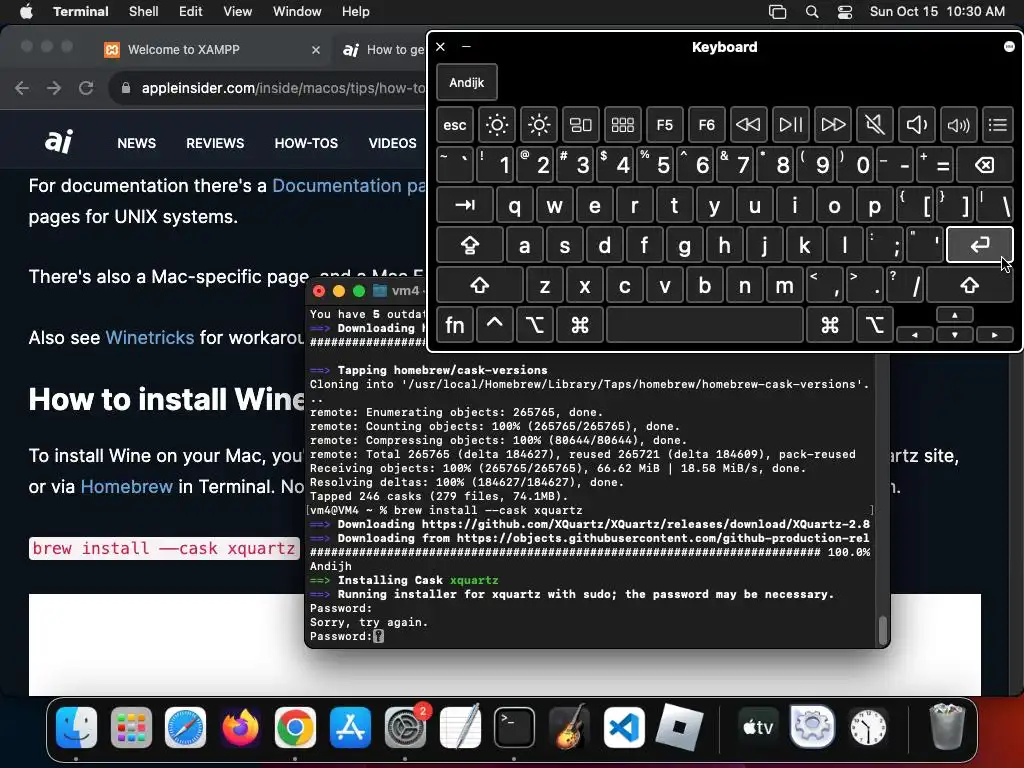The height and width of the screenshot is (768, 1024).
Task: Close the Welcome to XAMPP tab
Action: click(316, 50)
